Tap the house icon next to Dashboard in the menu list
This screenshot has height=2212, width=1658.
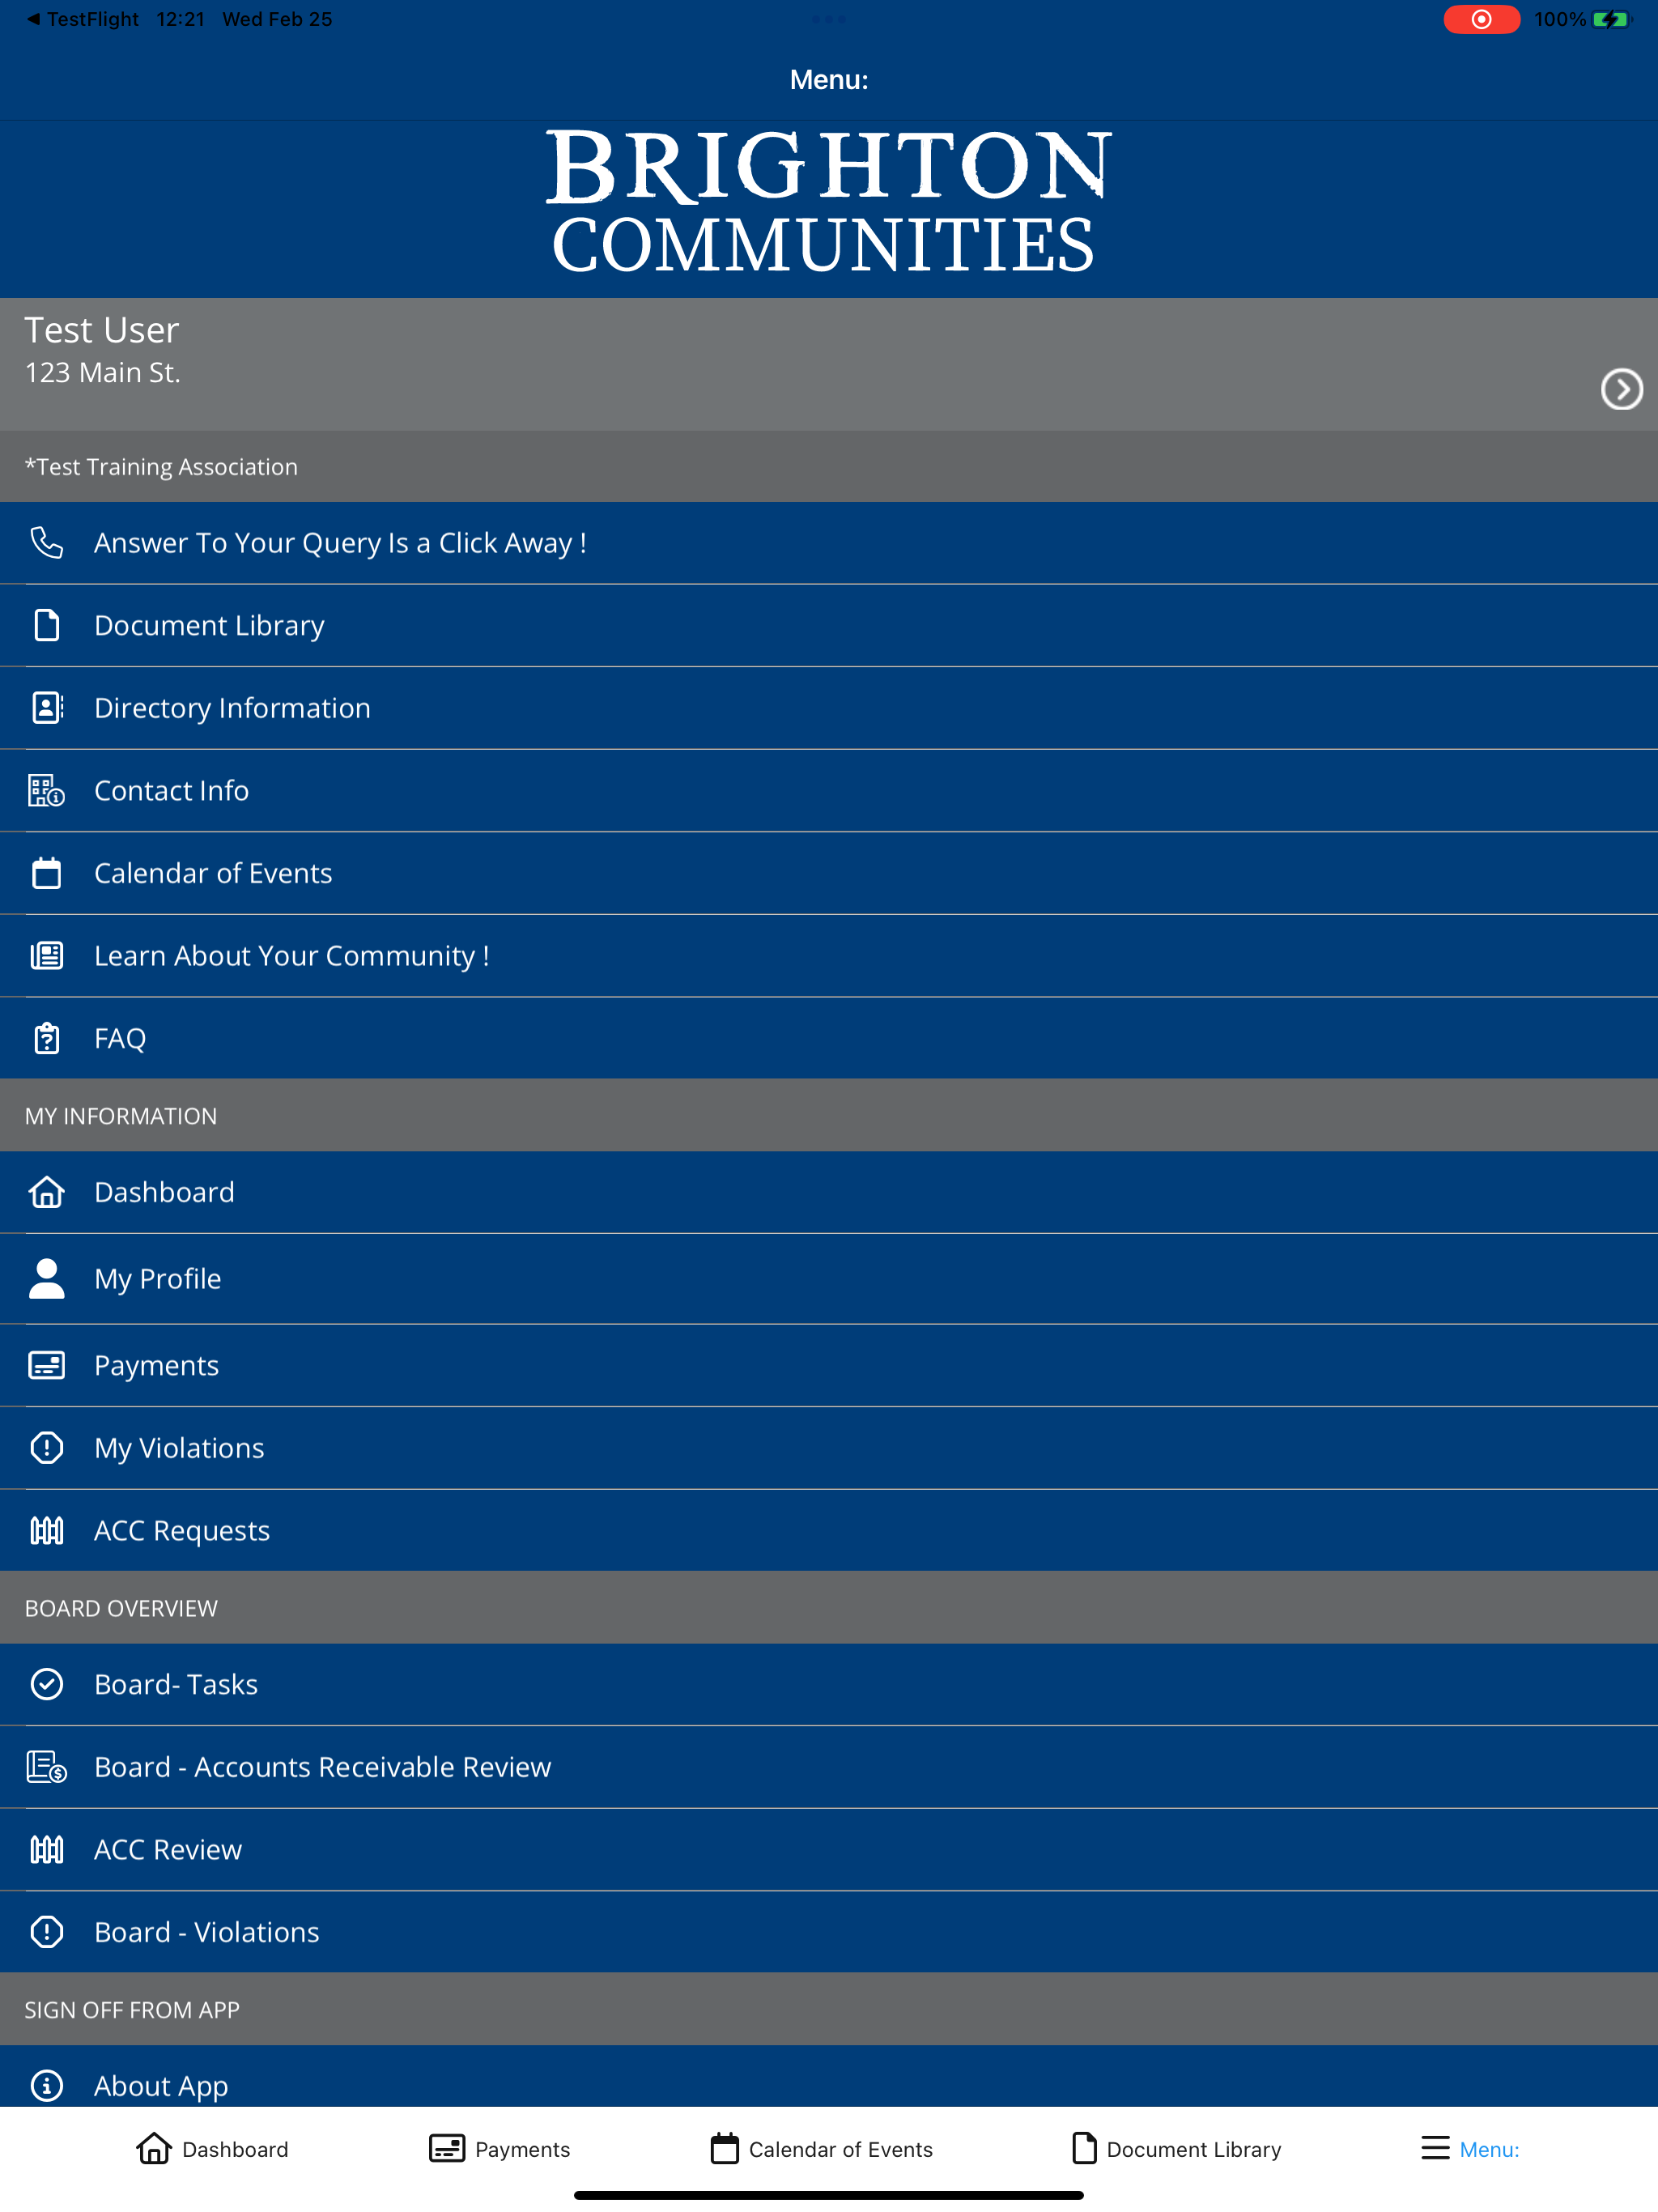(46, 1192)
